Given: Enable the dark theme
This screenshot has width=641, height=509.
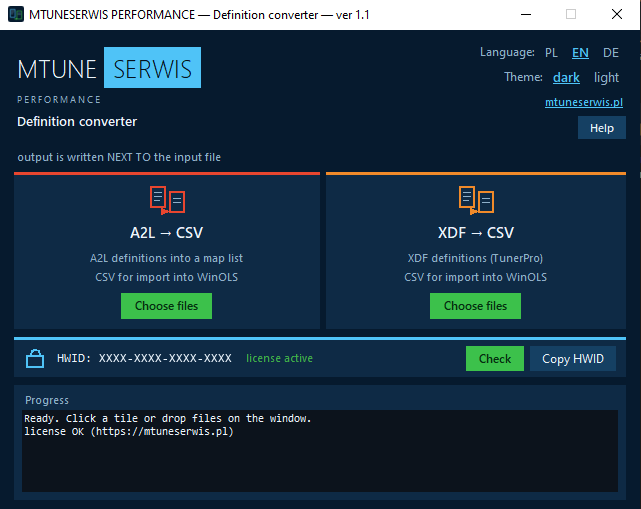Looking at the screenshot, I should [566, 77].
